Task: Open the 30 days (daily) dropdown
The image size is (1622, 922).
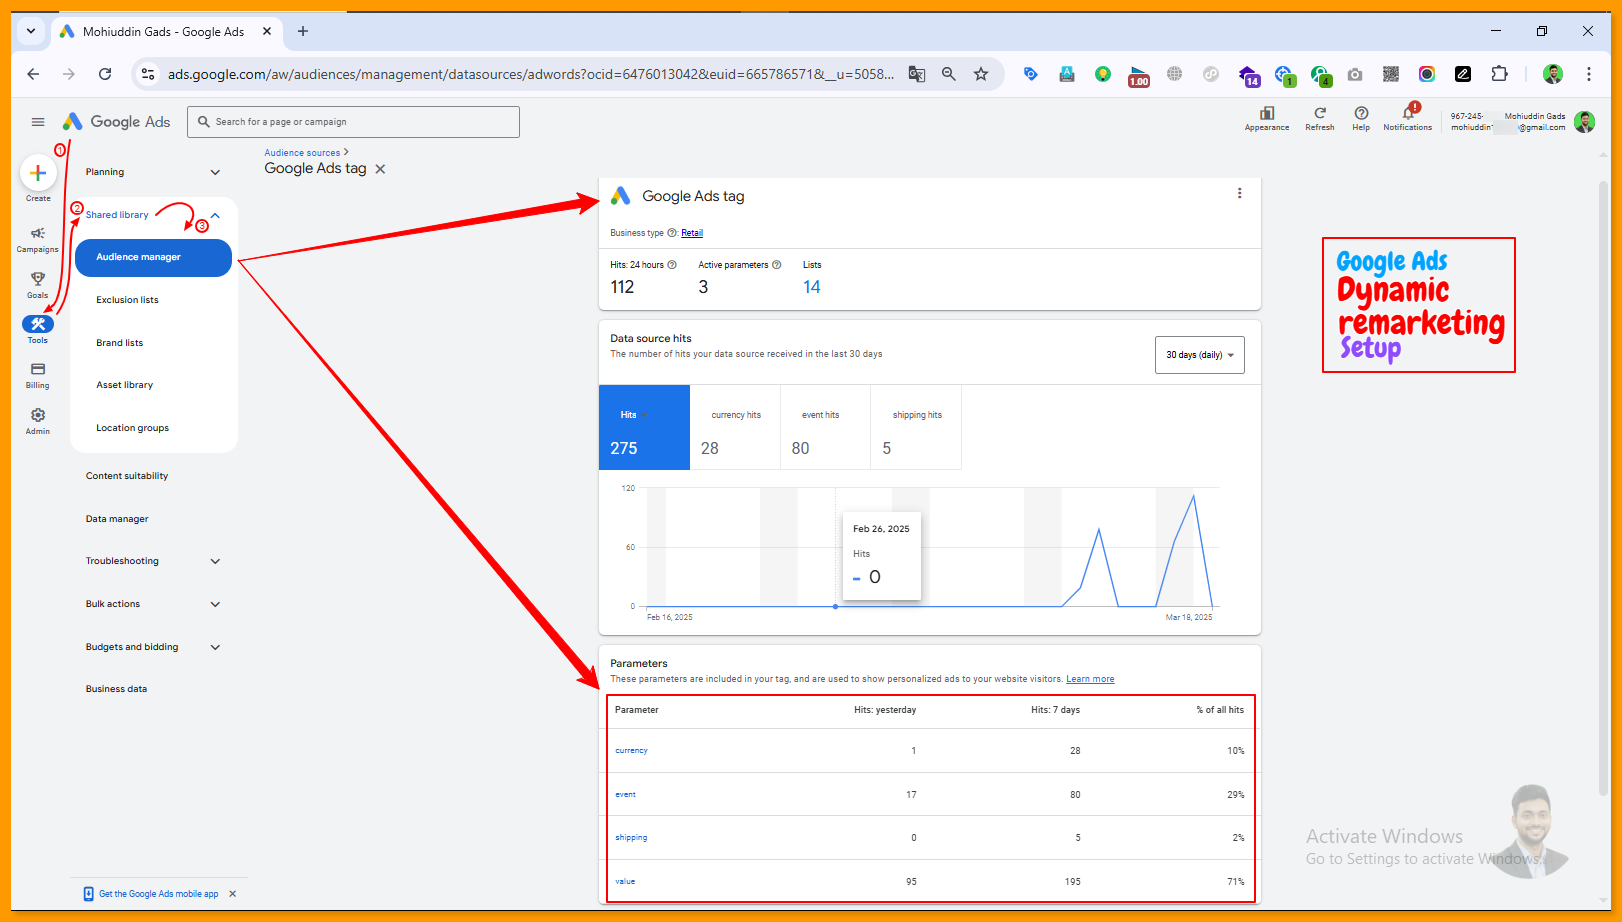Action: pos(1200,355)
